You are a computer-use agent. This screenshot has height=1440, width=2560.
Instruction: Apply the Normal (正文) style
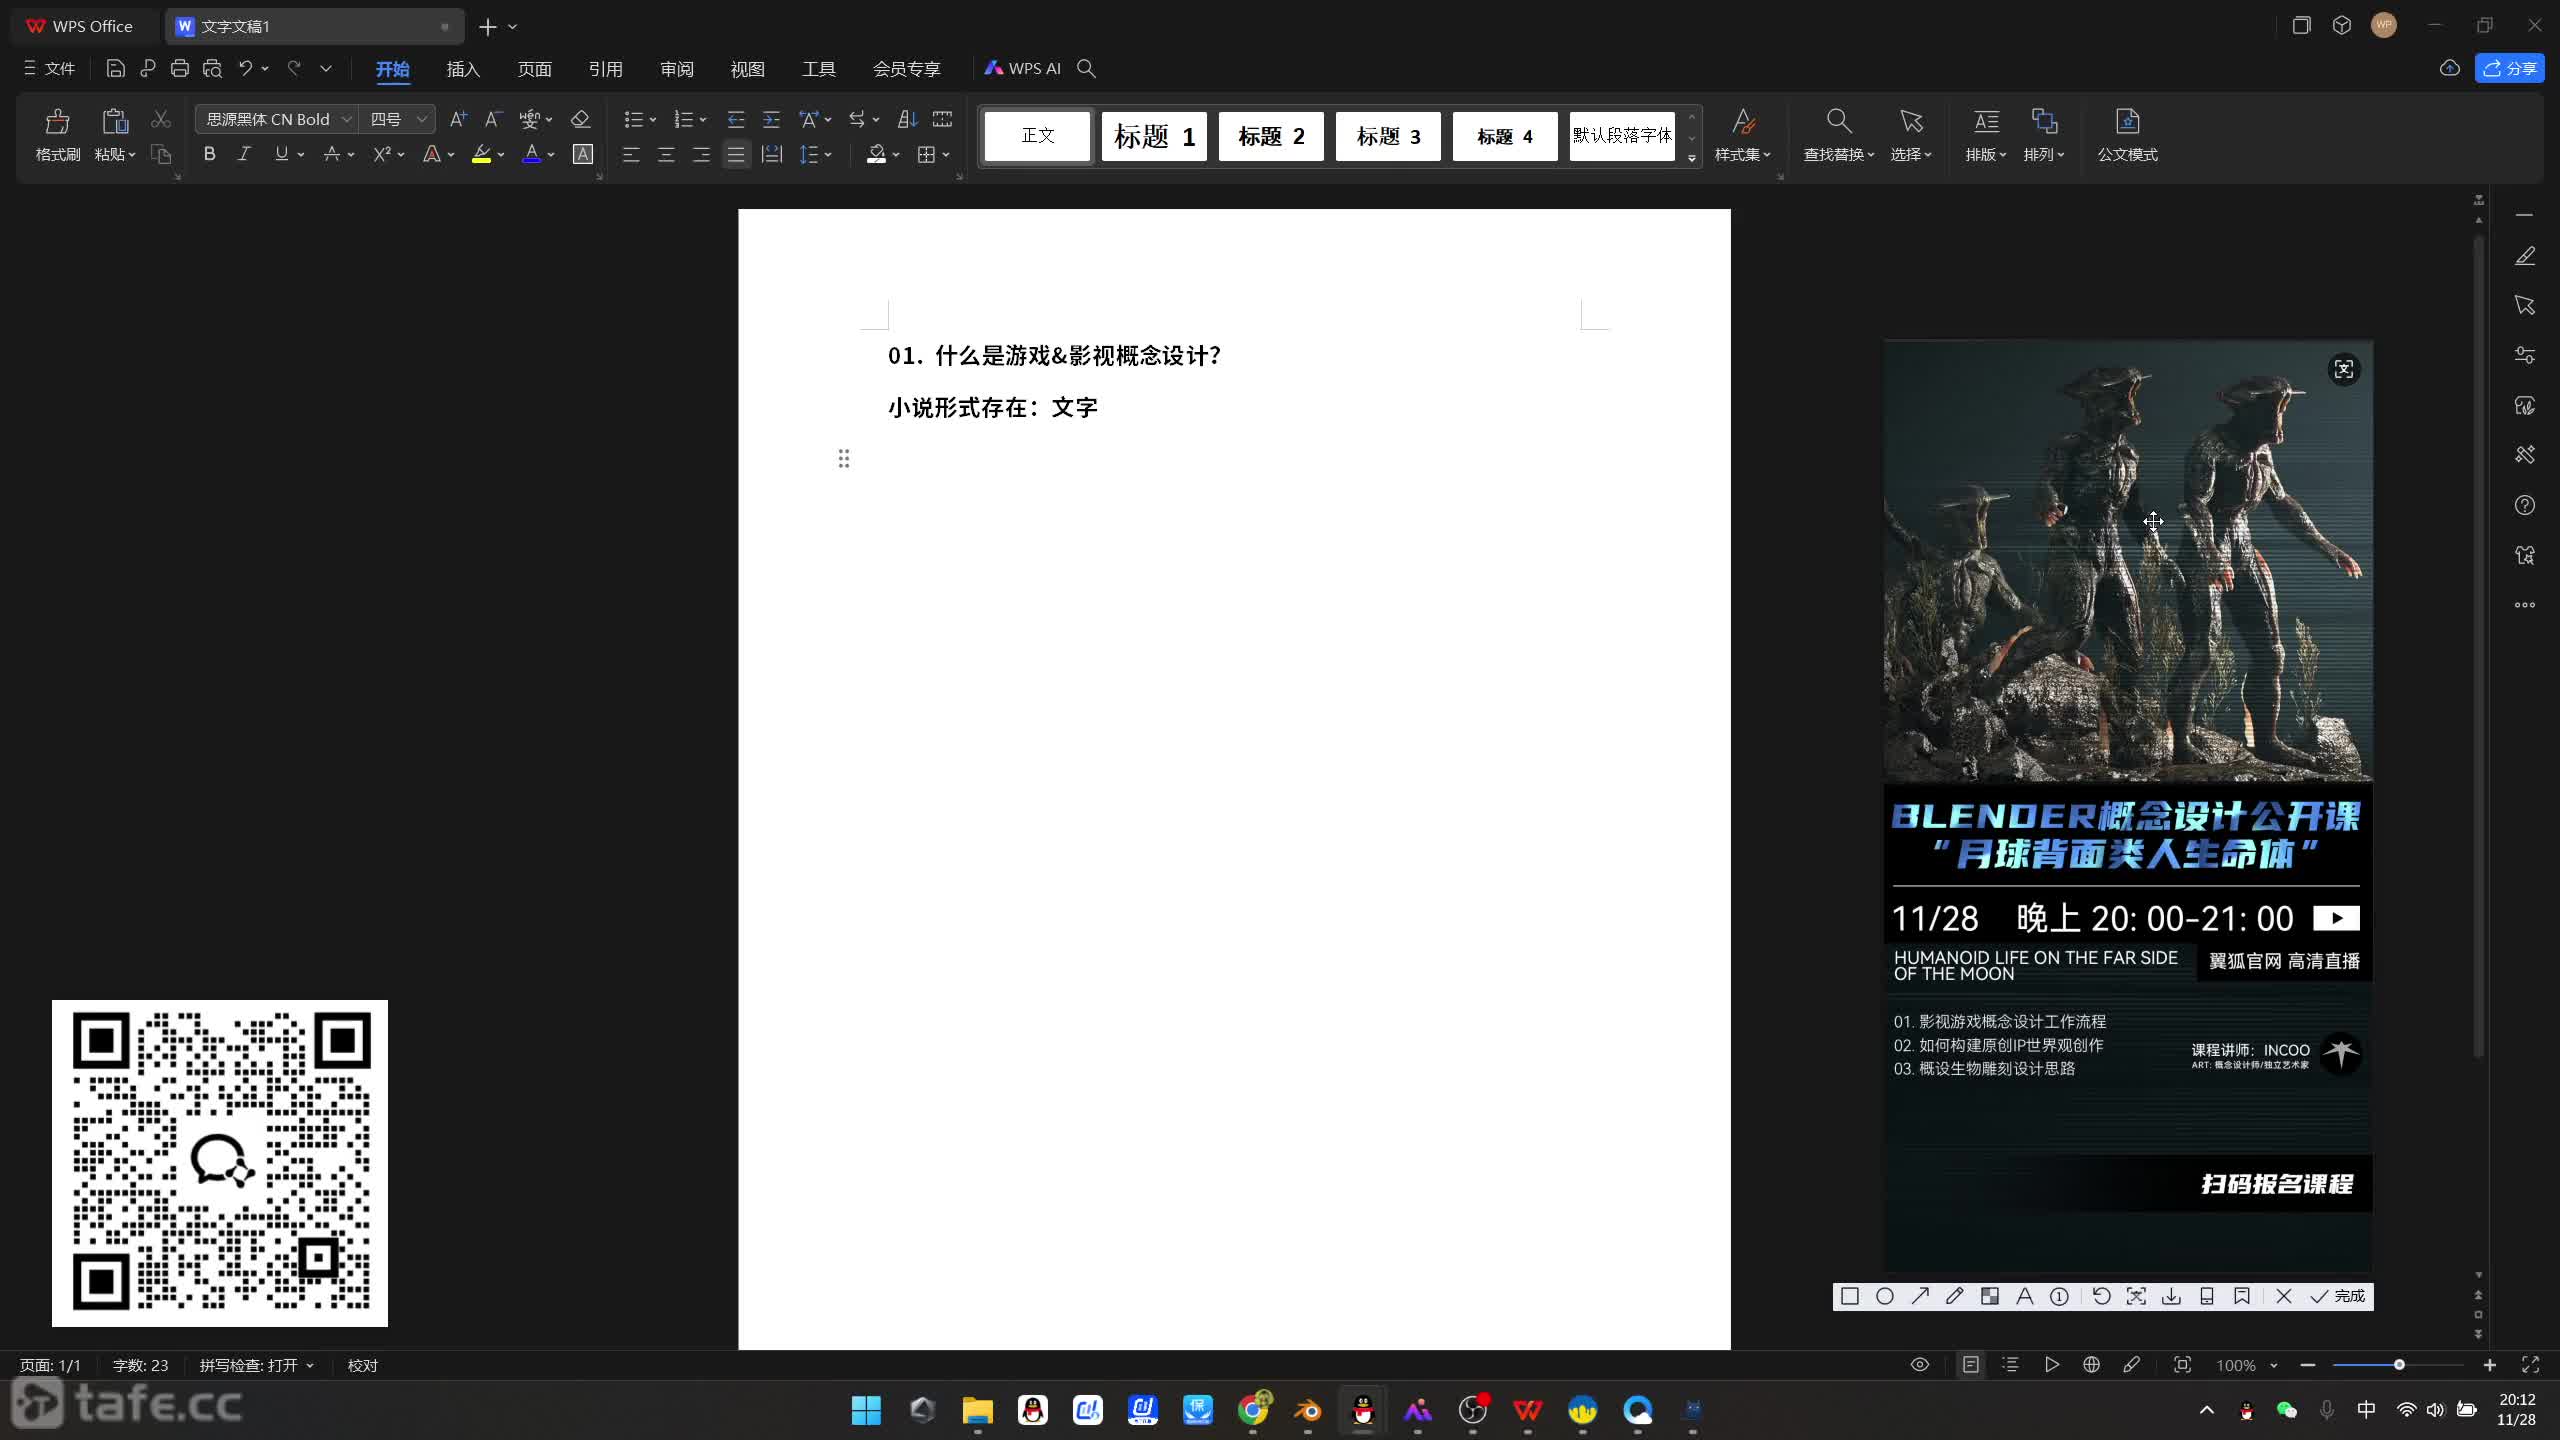(x=1037, y=136)
